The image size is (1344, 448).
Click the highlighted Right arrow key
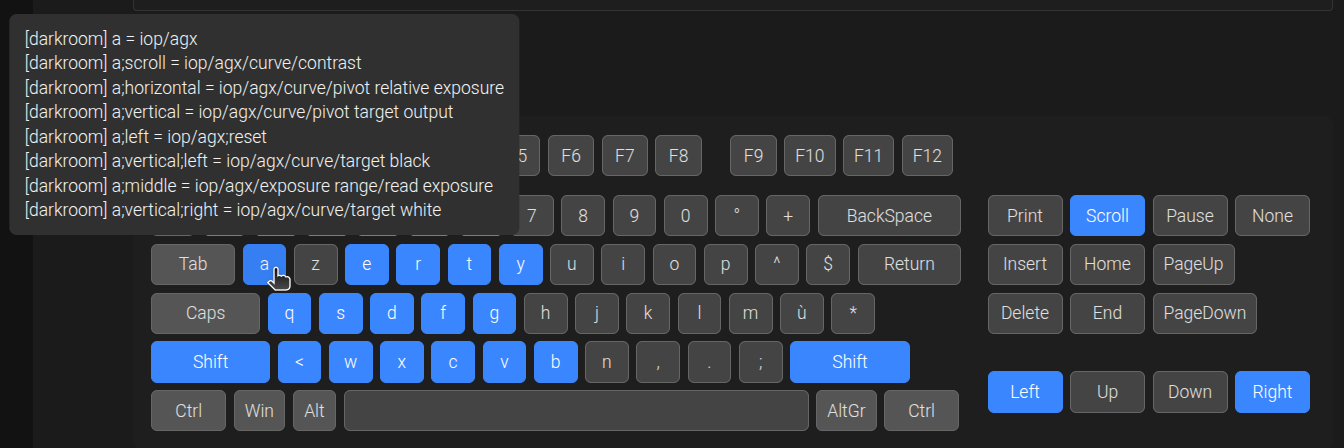1272,392
